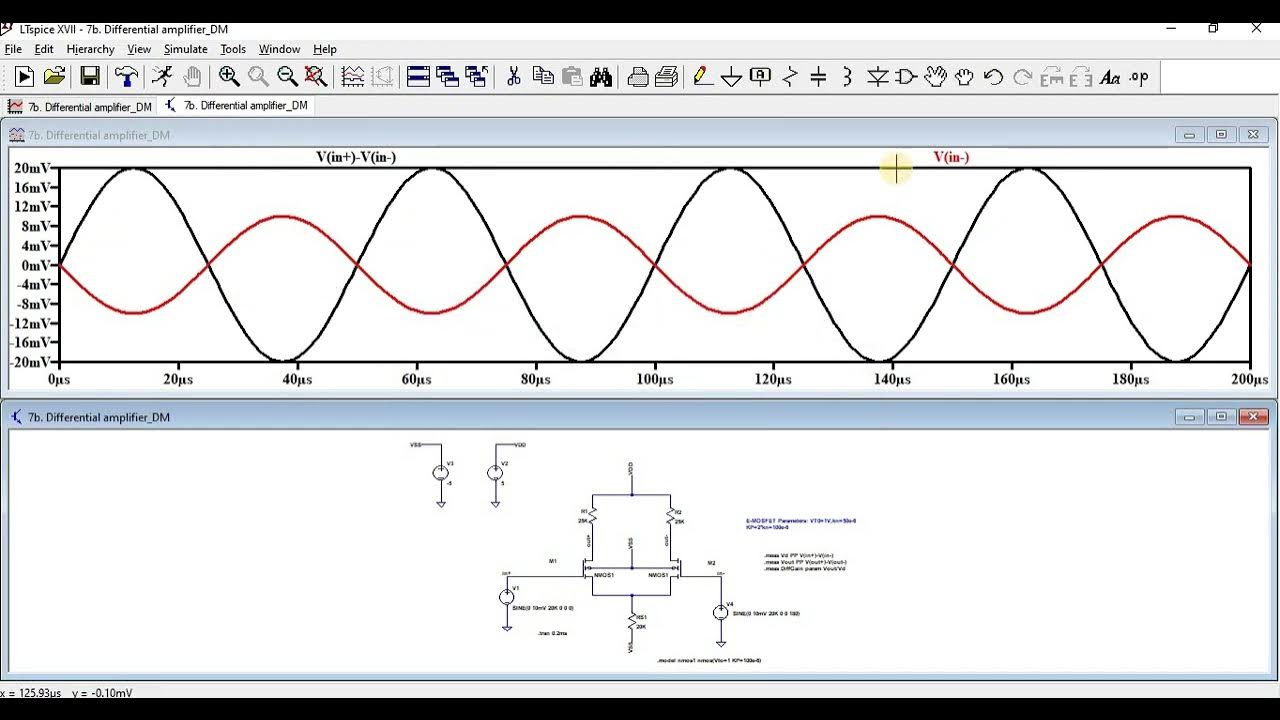Screen dimensions: 1280x720
Task: Maximize the waveform plot pane
Action: point(1221,134)
